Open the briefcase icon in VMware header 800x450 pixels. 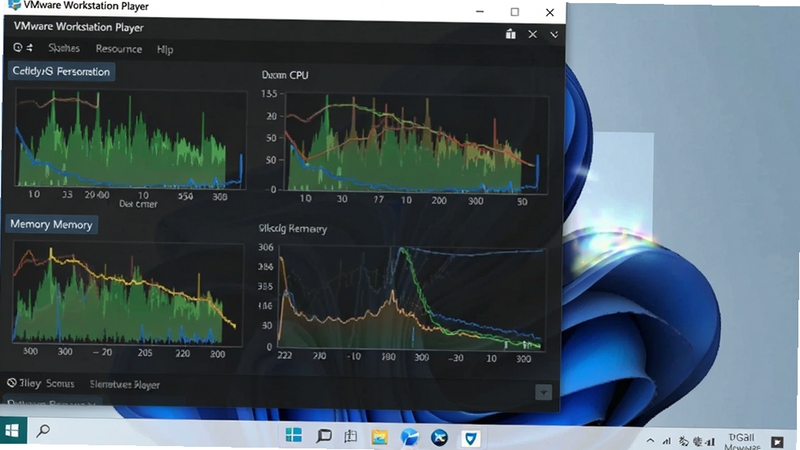click(x=510, y=34)
